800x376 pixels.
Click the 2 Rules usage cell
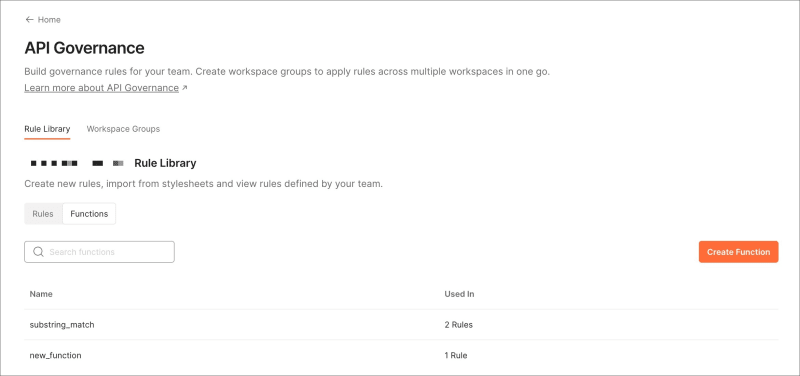(458, 324)
